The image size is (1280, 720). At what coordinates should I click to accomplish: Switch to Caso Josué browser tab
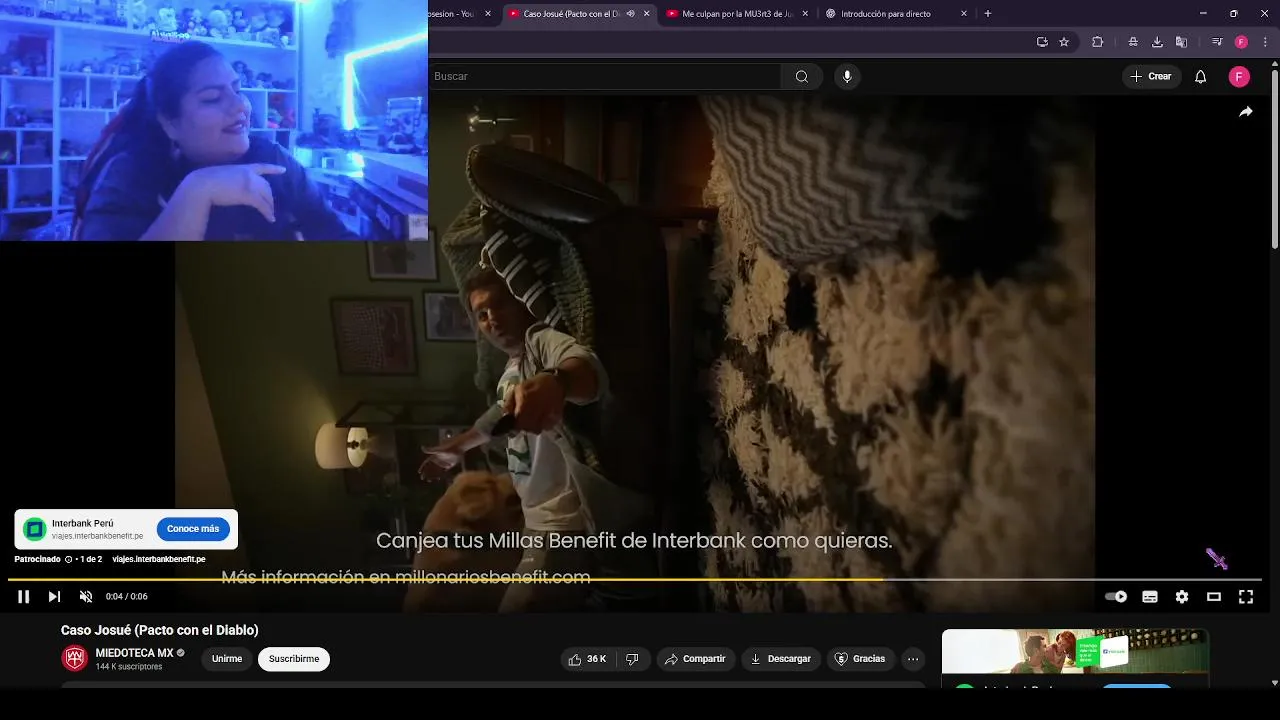[x=571, y=14]
